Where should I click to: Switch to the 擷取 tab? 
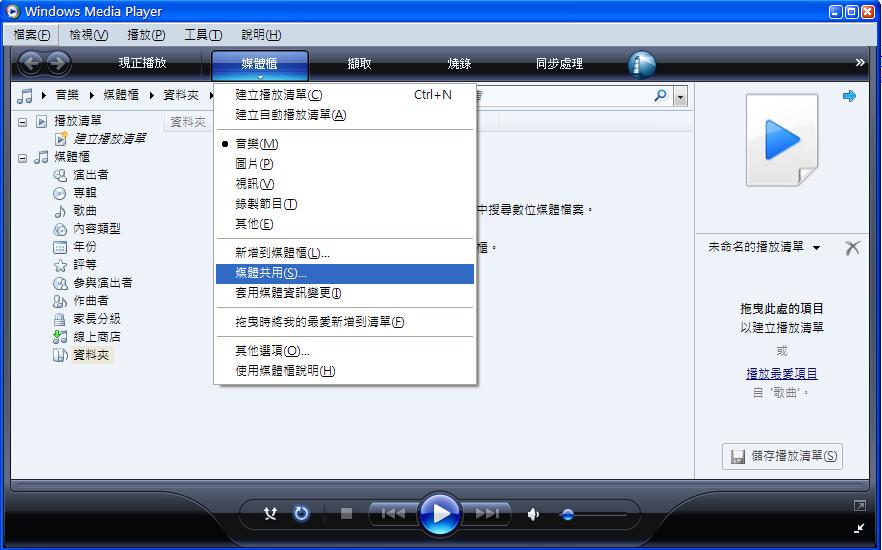[x=359, y=64]
